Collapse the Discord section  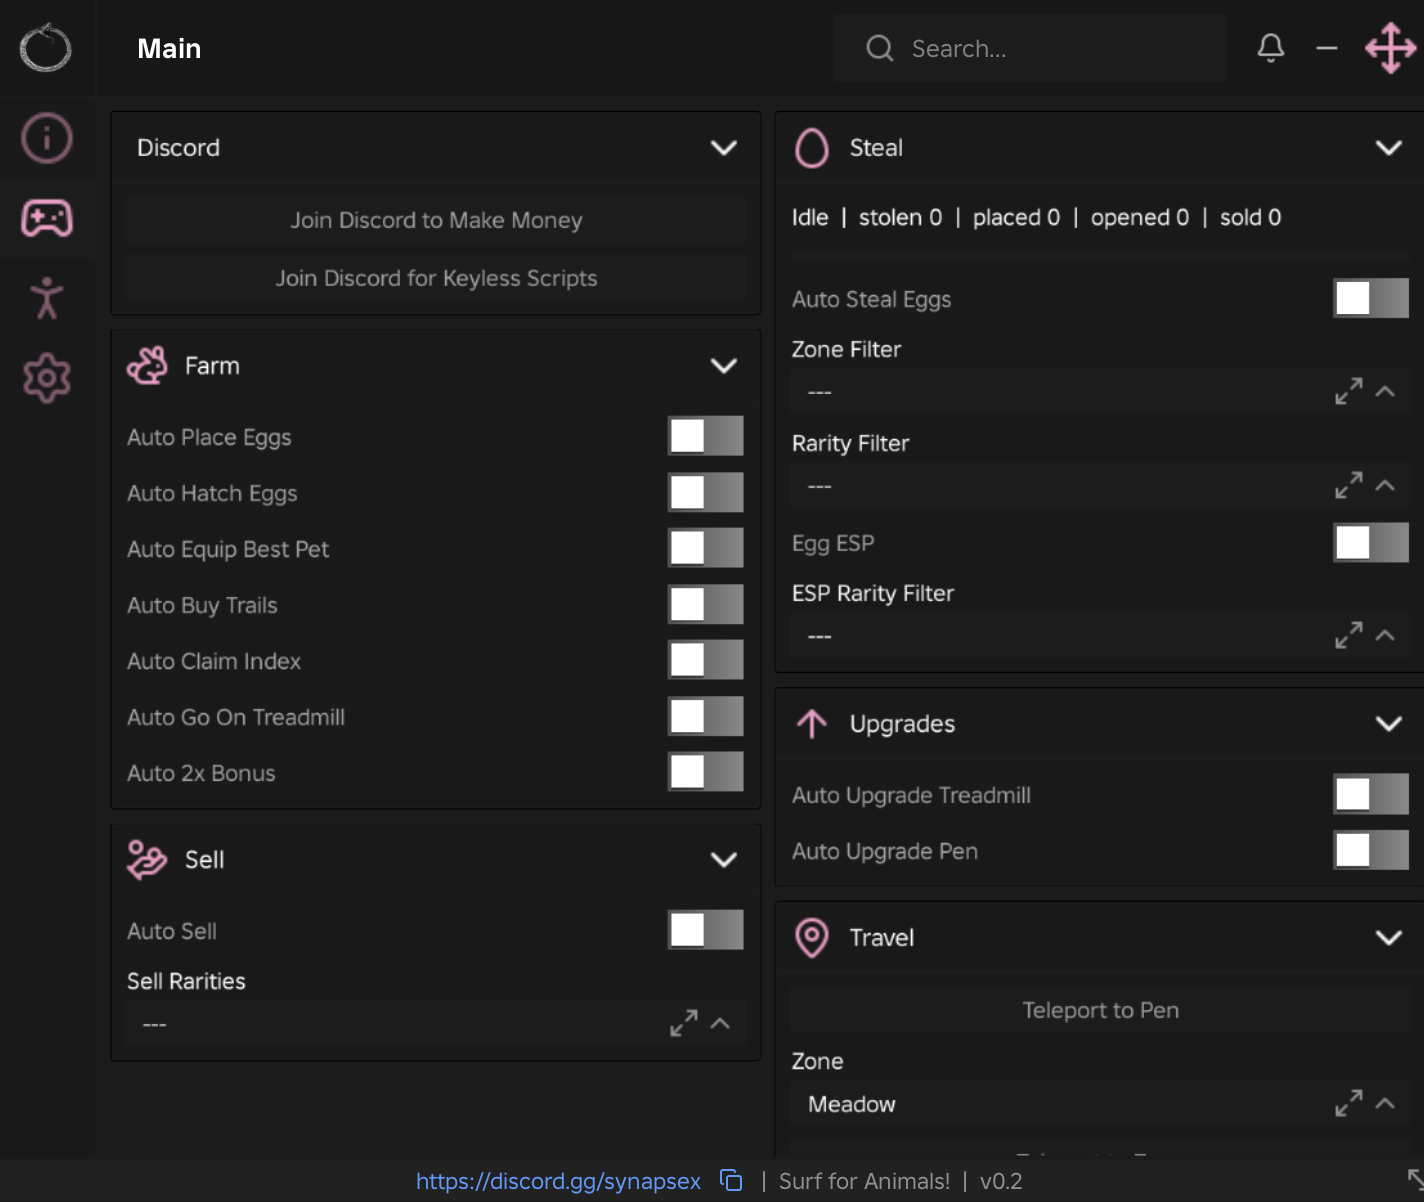point(724,148)
